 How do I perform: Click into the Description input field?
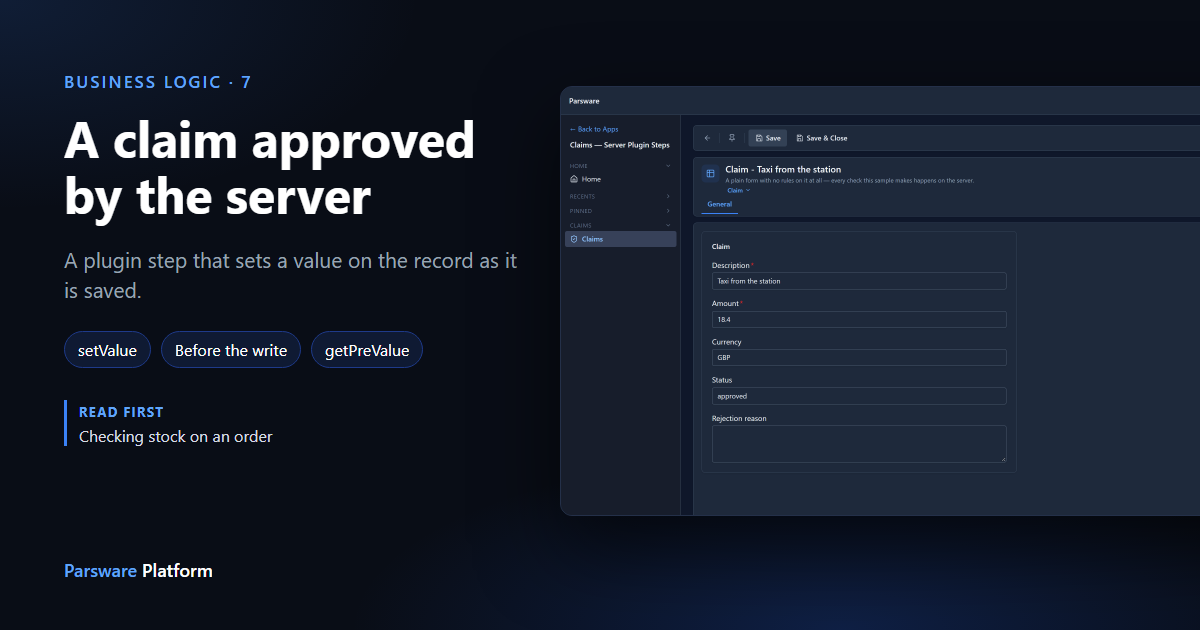[859, 281]
